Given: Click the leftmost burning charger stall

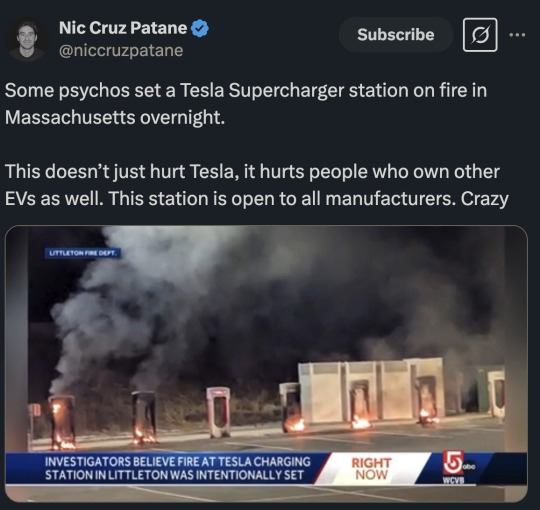Looking at the screenshot, I should (62, 422).
